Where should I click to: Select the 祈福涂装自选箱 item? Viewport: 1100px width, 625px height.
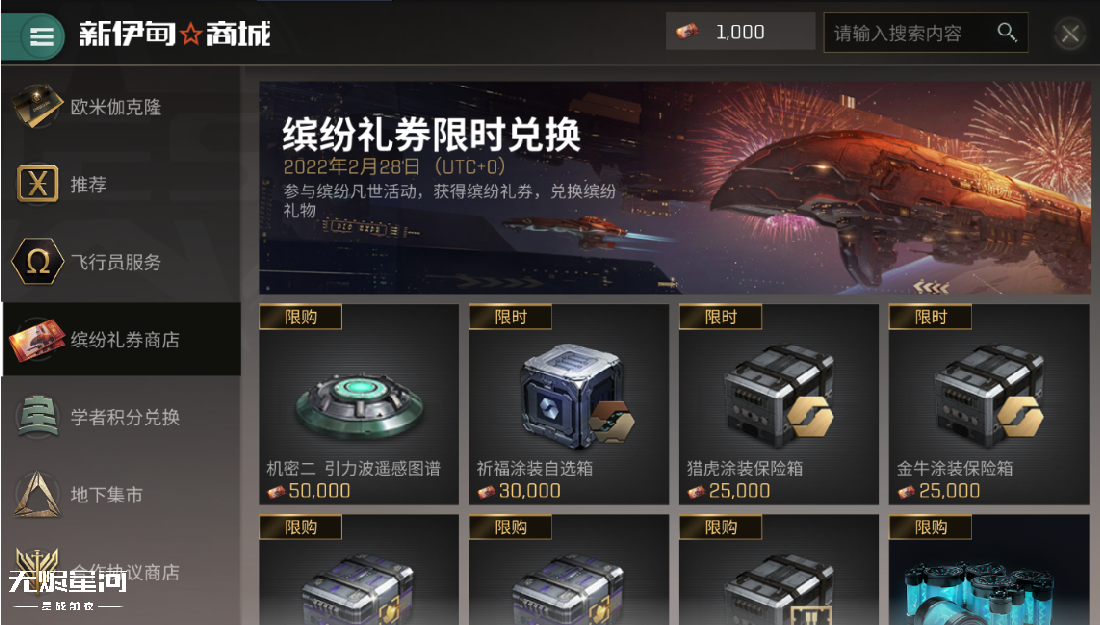569,404
